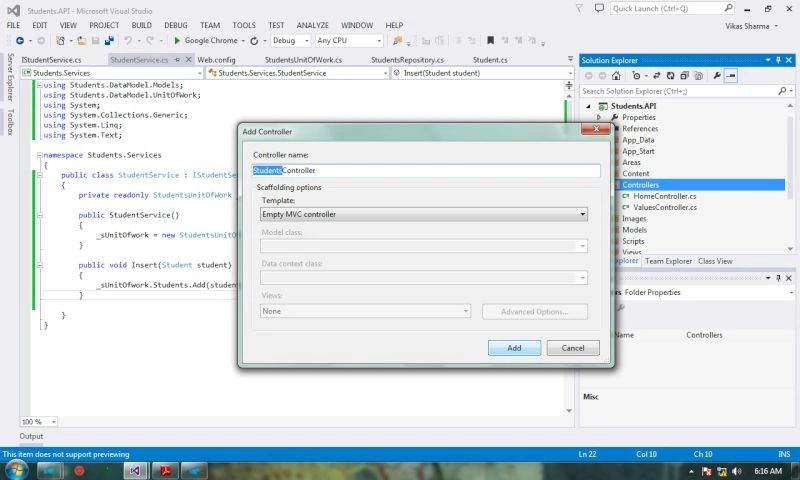Close the StudentService.cs tab
The image size is (800, 480).
click(x=188, y=60)
